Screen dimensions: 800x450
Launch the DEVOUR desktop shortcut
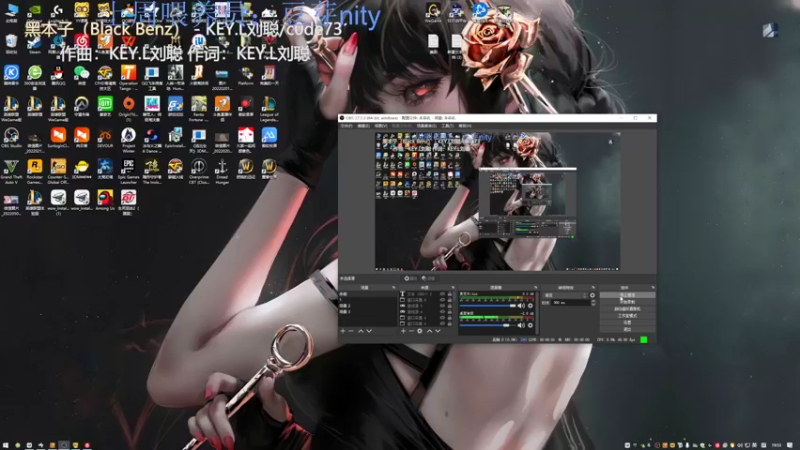click(x=105, y=138)
